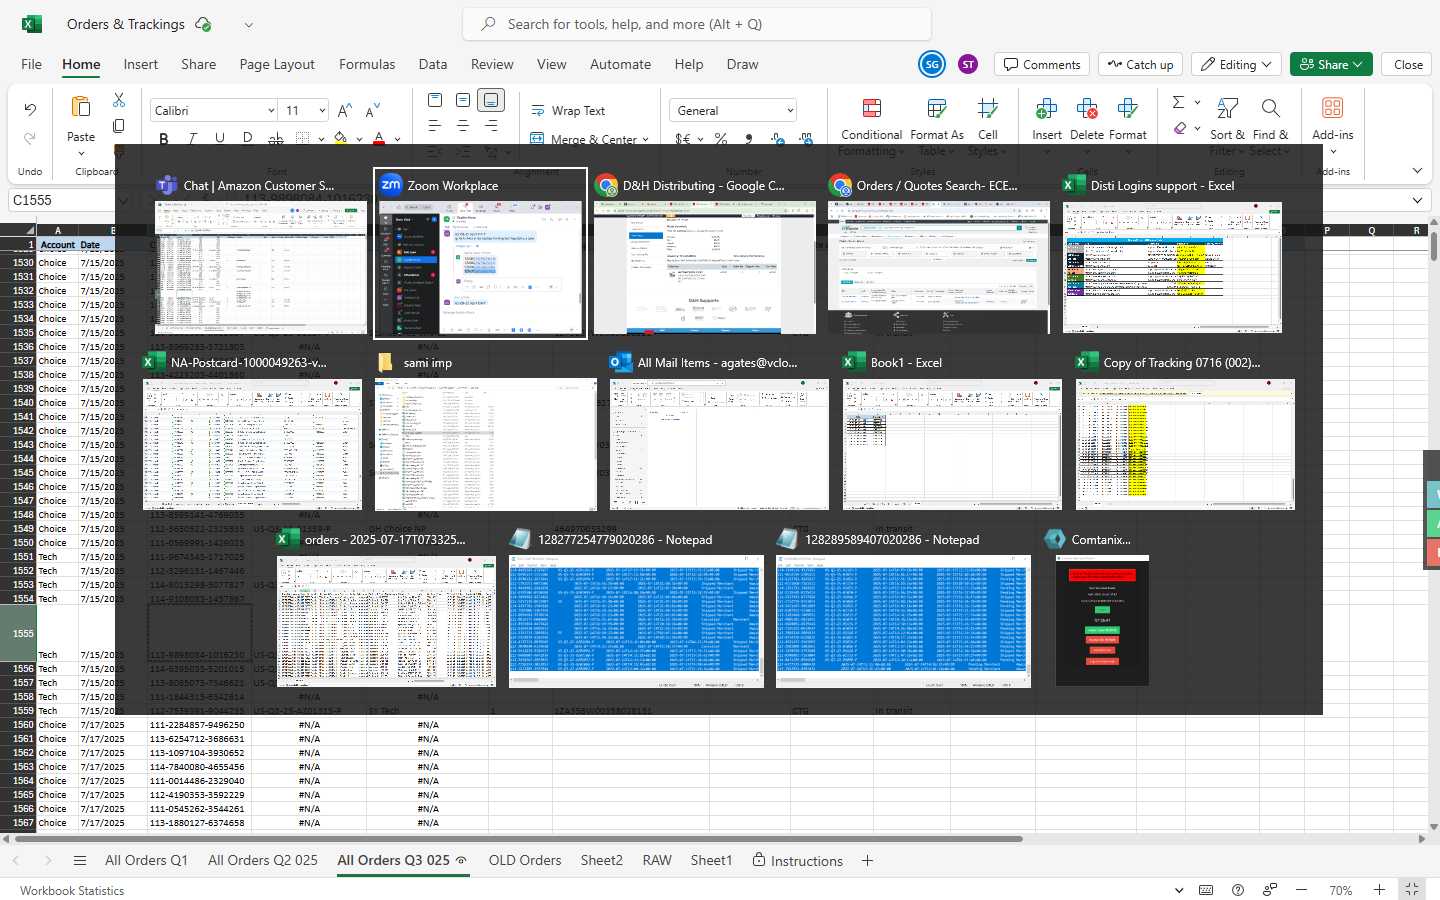Center text horizontally in cell
The width and height of the screenshot is (1440, 900).
coord(463,126)
